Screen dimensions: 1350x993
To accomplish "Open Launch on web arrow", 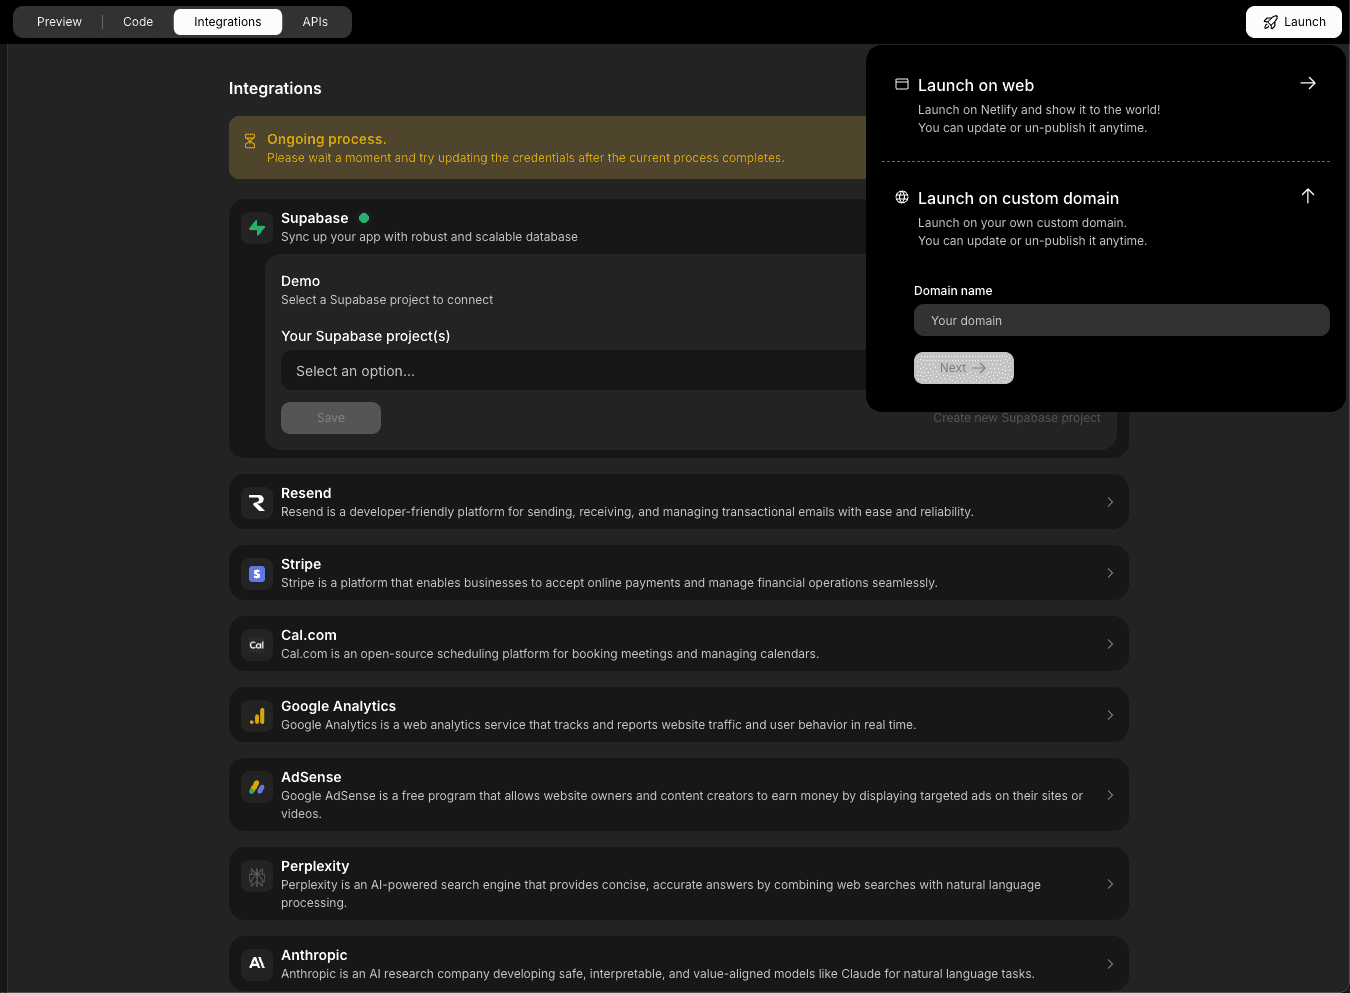I will click(x=1307, y=83).
